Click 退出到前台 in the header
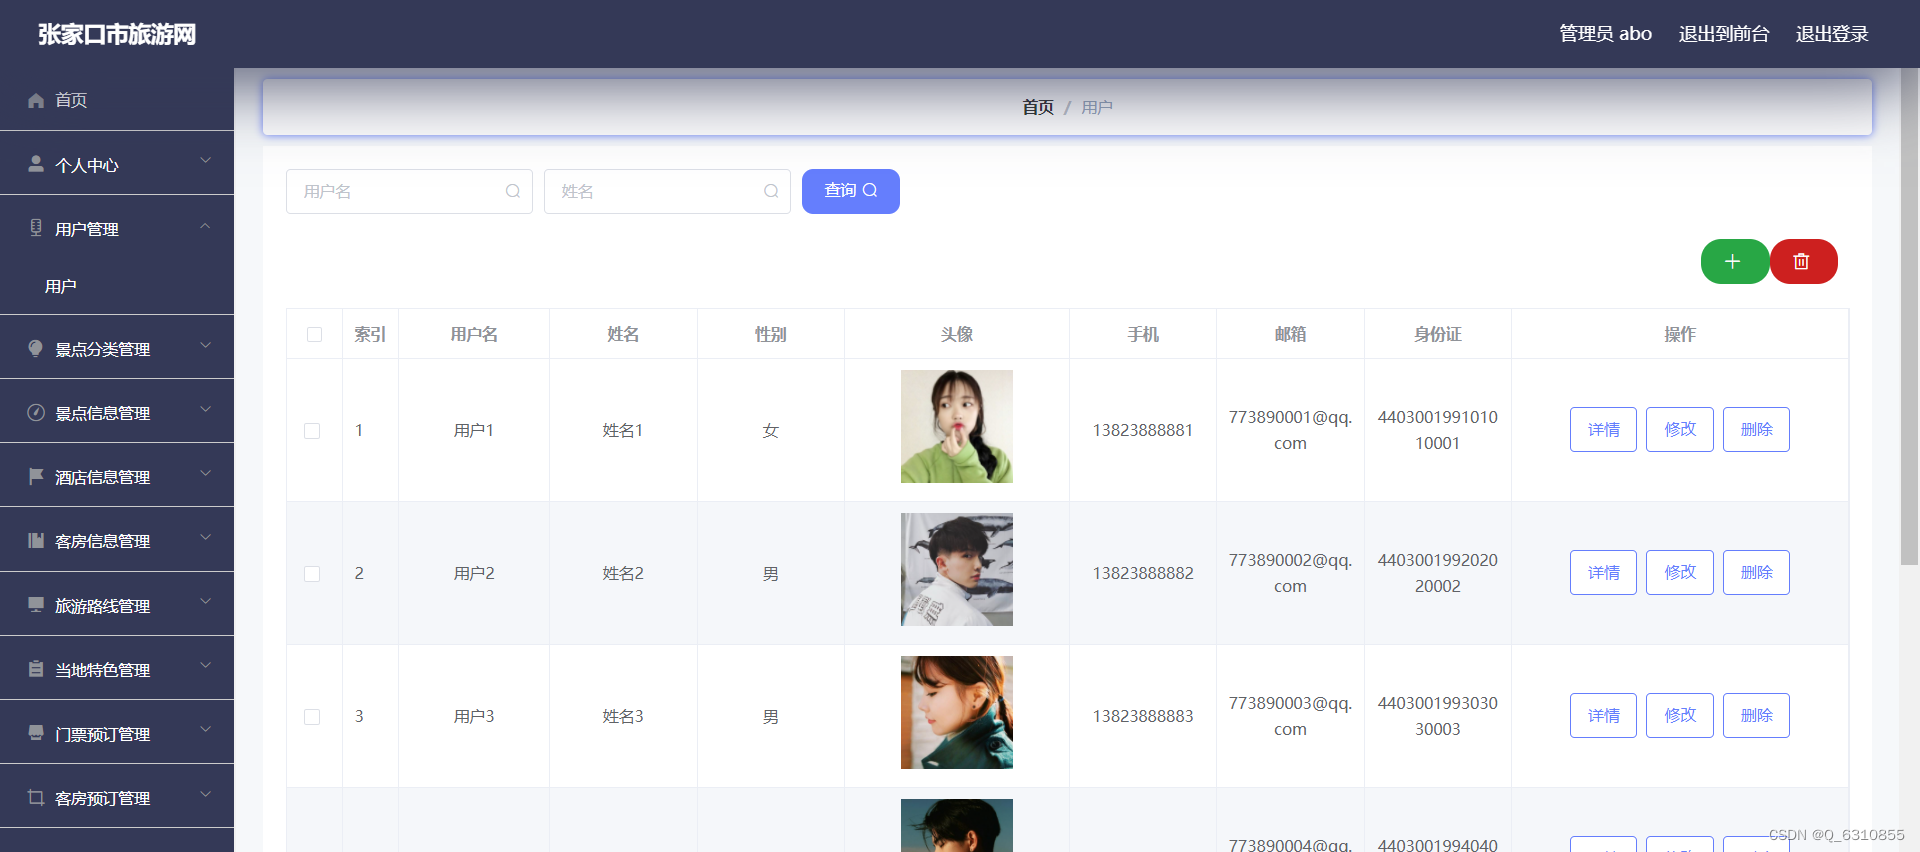Image resolution: width=1920 pixels, height=852 pixels. (x=1724, y=34)
